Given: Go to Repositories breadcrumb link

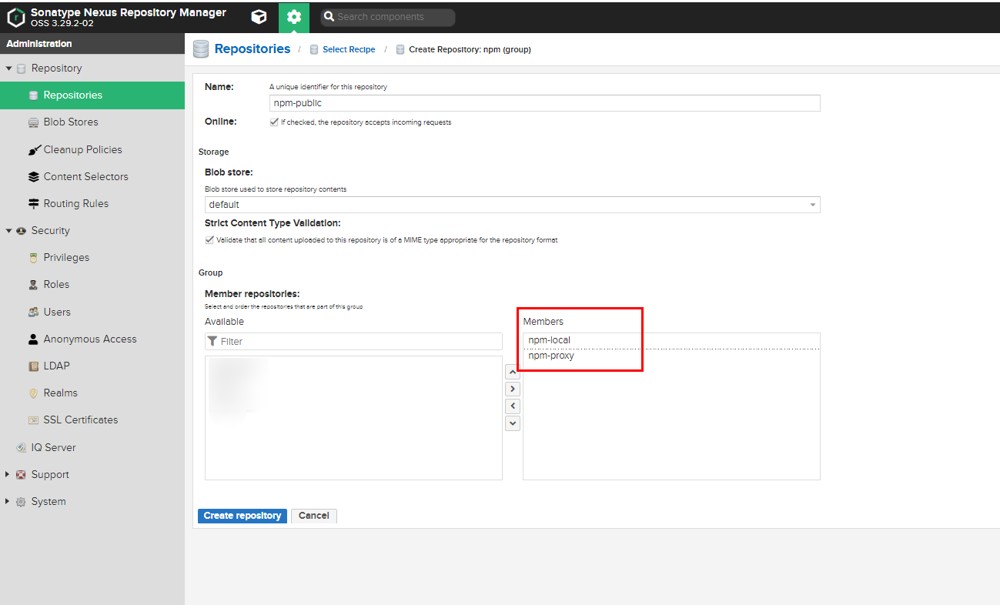Looking at the screenshot, I should [x=252, y=49].
